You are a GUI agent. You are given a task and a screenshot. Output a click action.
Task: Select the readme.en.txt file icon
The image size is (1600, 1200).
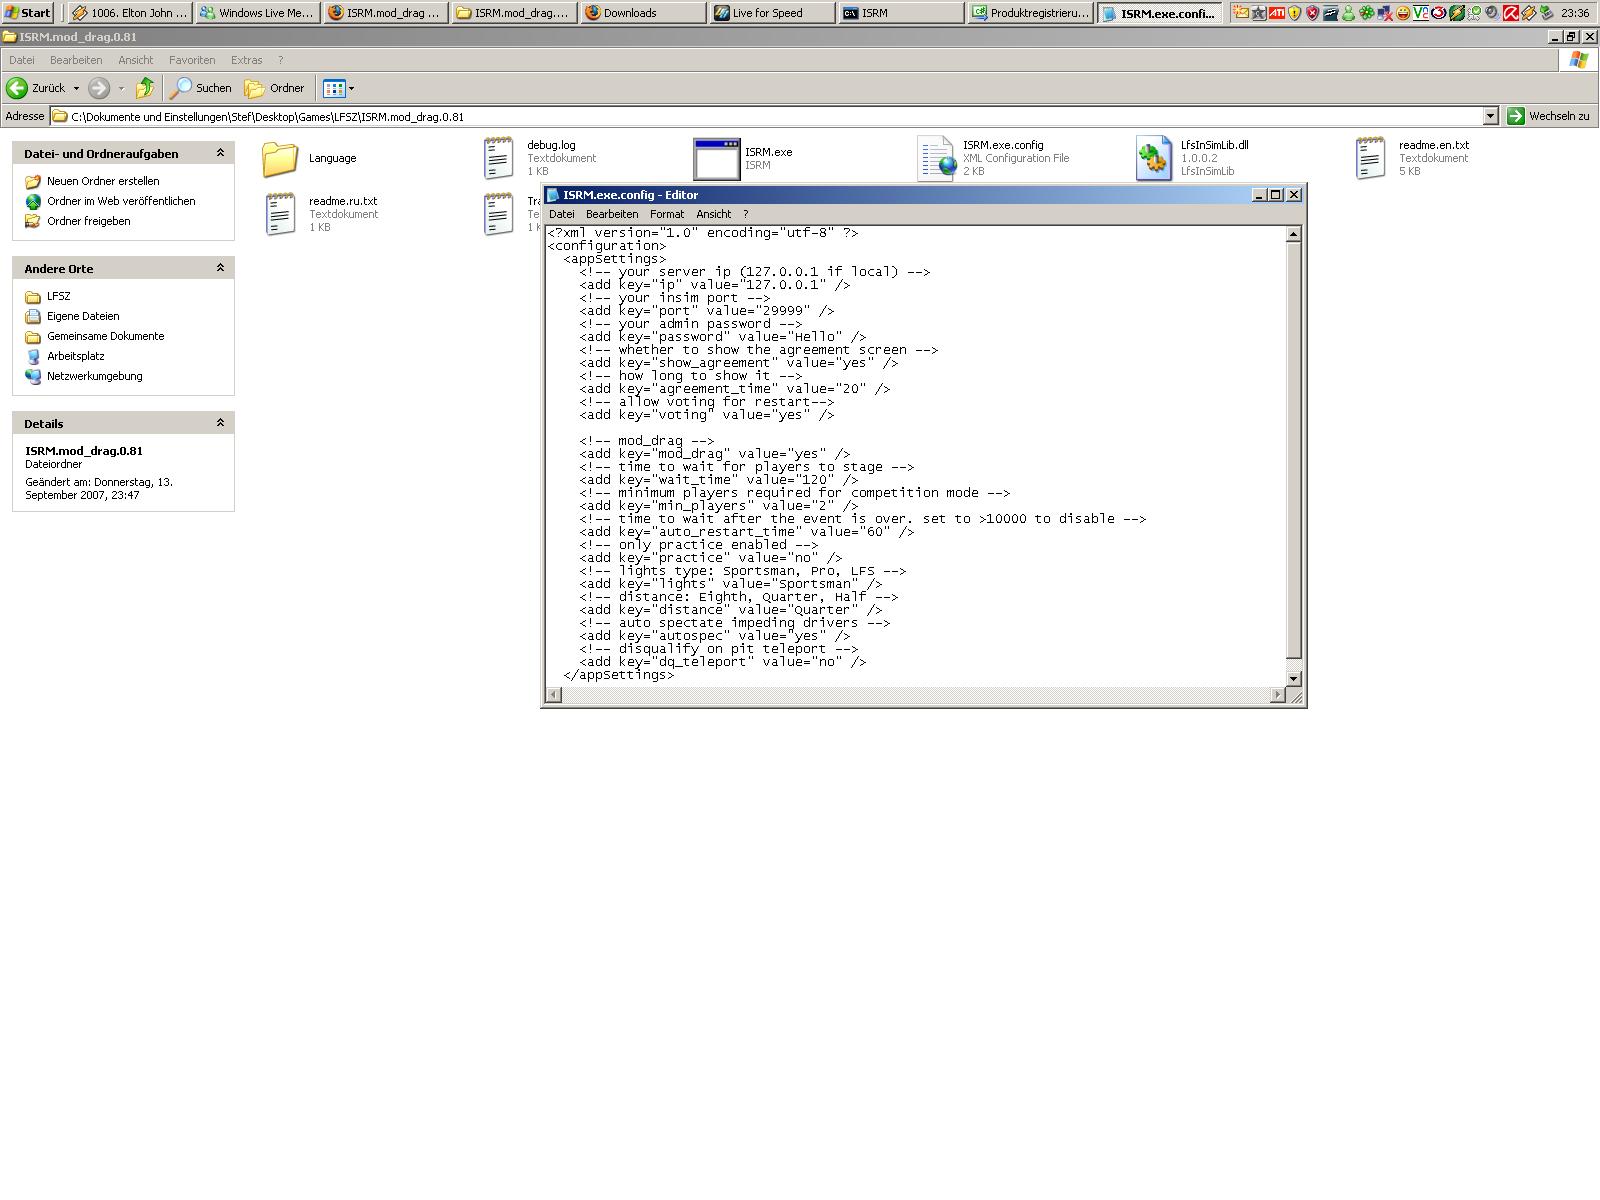click(x=1370, y=158)
